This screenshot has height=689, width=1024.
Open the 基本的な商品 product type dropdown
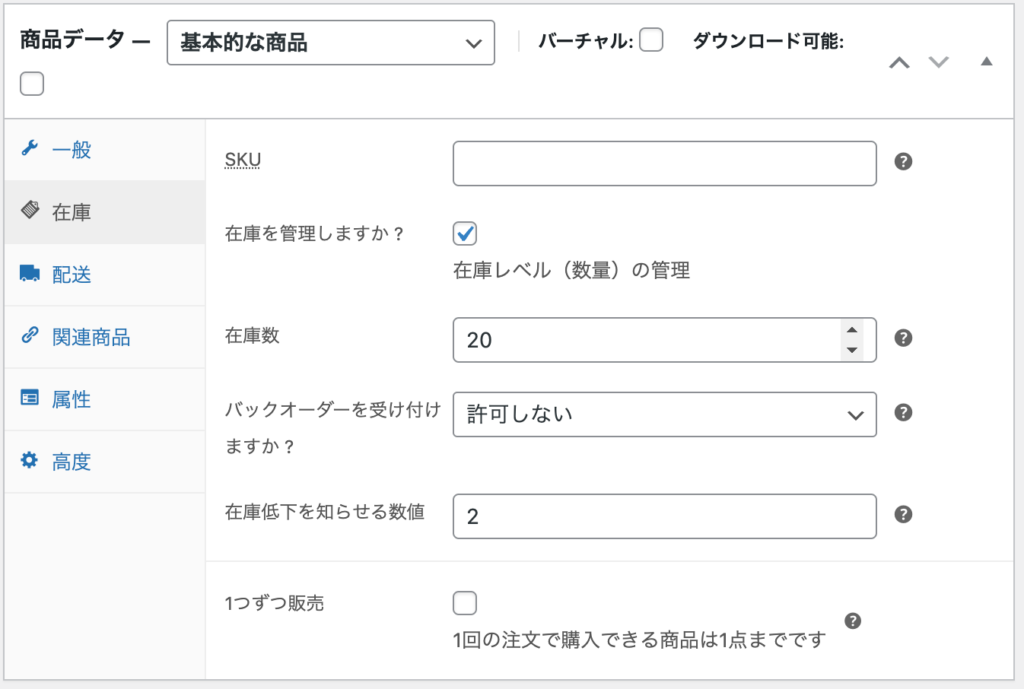coord(330,42)
